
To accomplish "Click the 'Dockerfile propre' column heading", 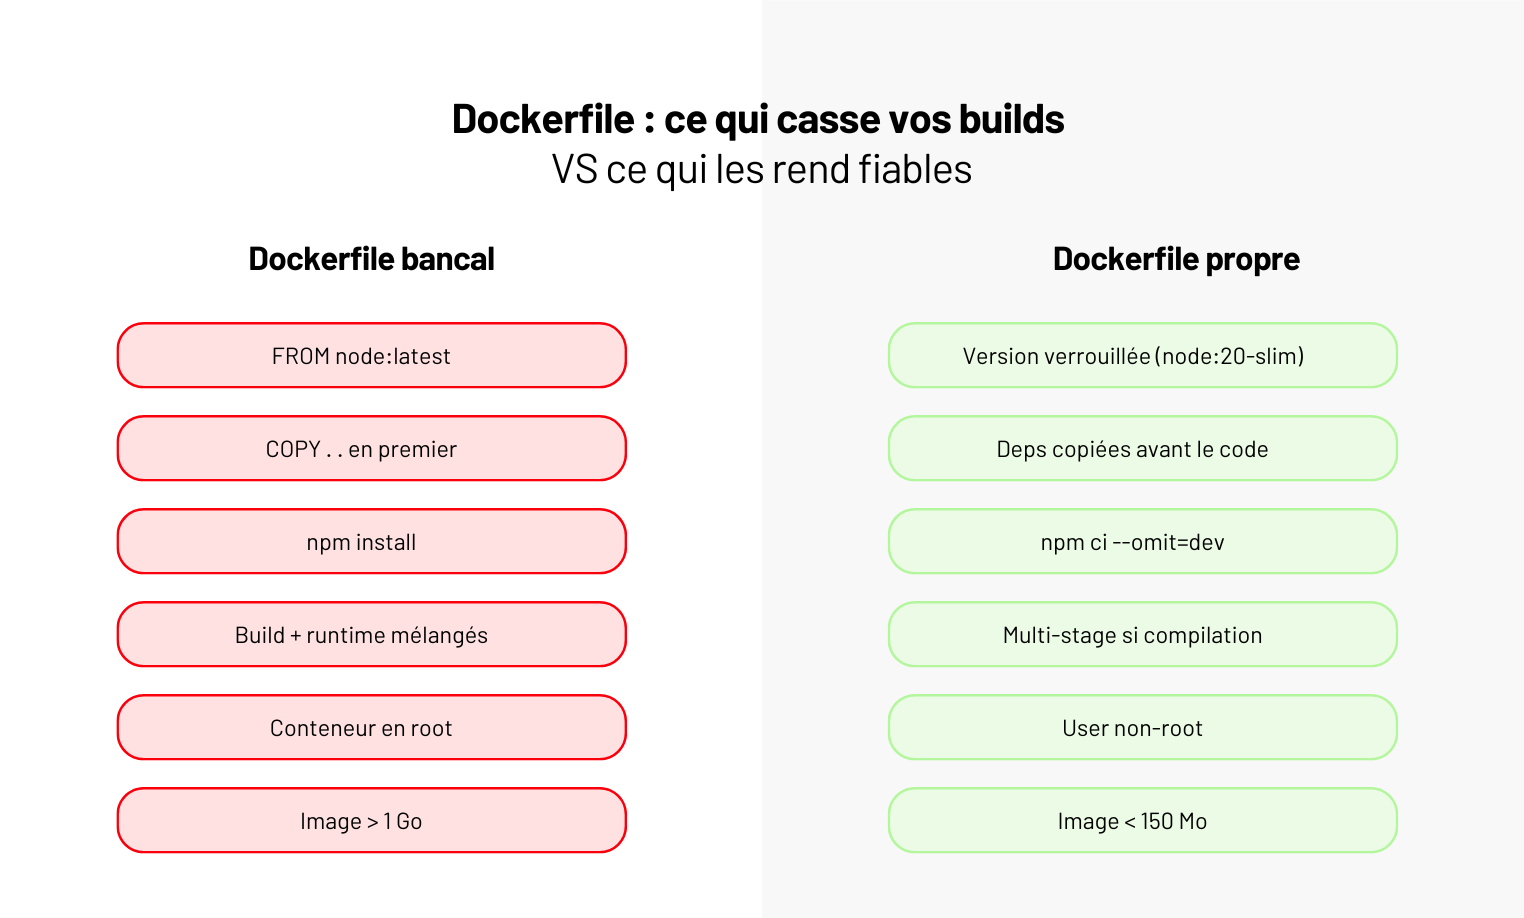I will point(1176,259).
